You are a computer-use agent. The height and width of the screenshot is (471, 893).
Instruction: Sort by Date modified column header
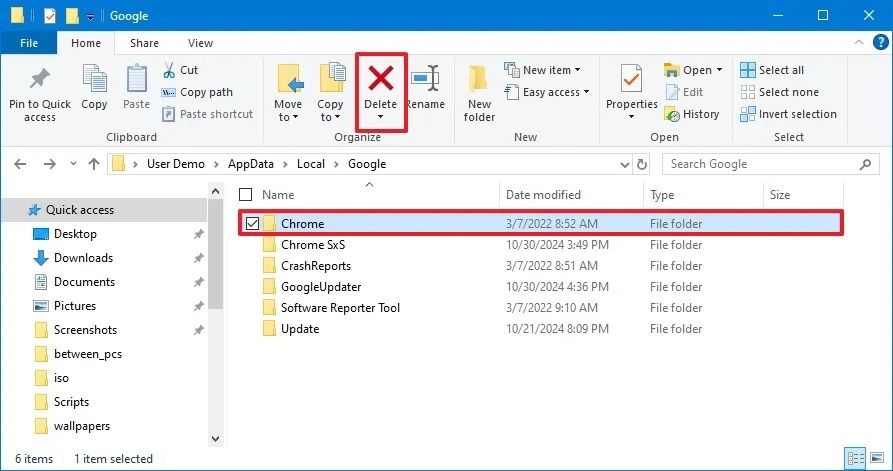543,195
